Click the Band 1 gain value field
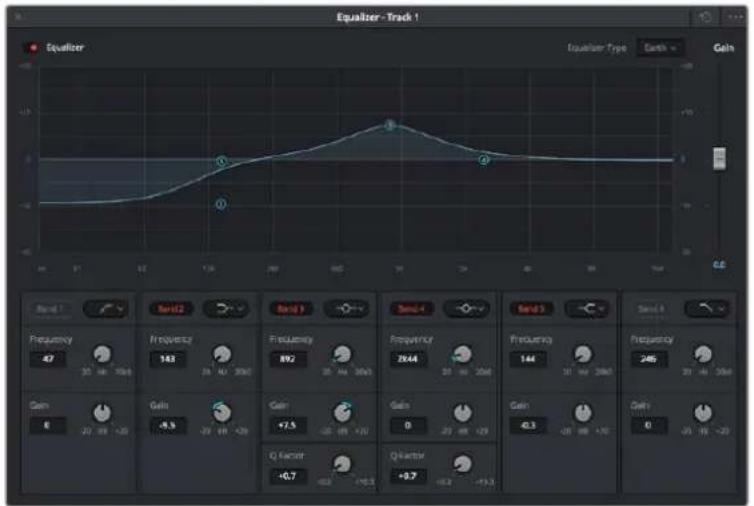754x506 pixels. click(48, 426)
